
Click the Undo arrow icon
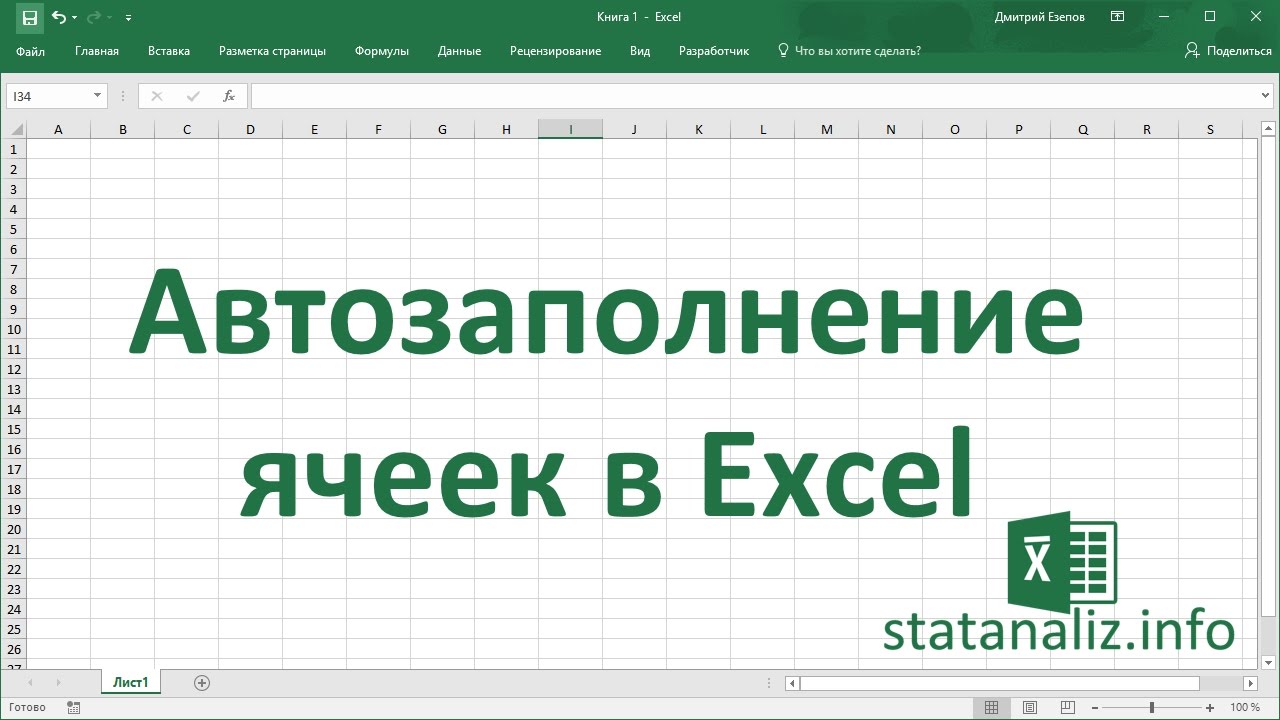(x=58, y=17)
